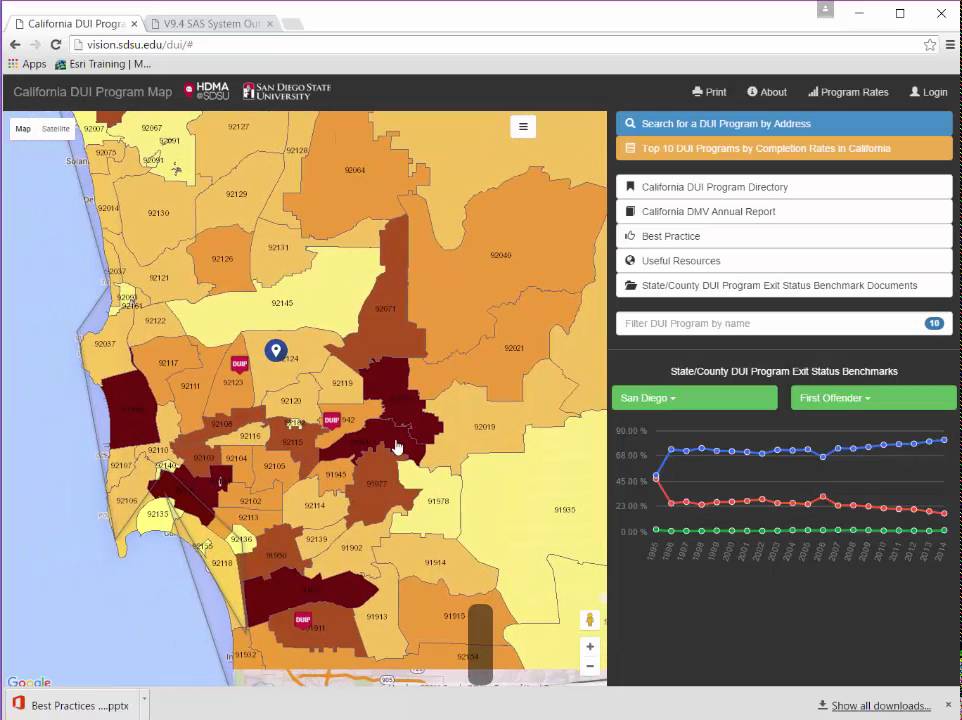The height and width of the screenshot is (720, 962).
Task: Zoom out on the map
Action: click(x=590, y=666)
